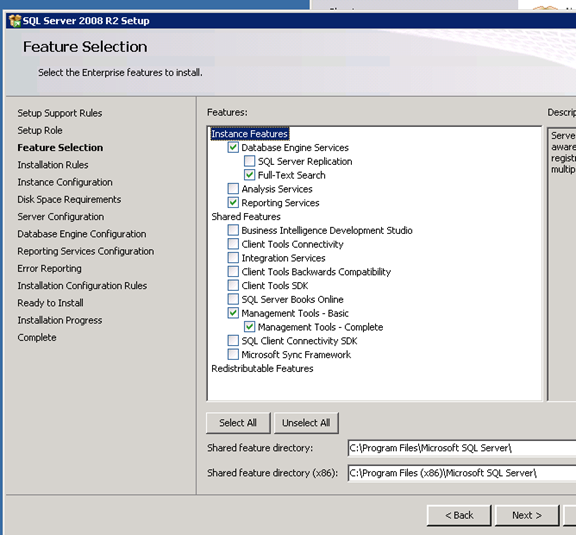Uncheck Management Tools - Basic checkbox

pyautogui.click(x=233, y=313)
